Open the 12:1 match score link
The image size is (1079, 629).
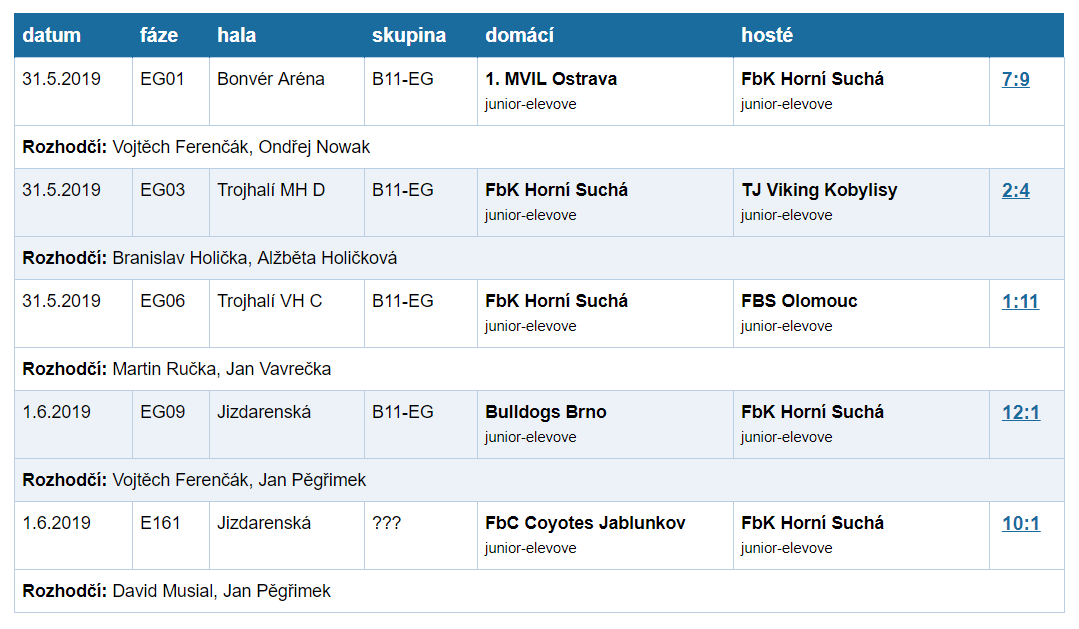tap(1021, 412)
